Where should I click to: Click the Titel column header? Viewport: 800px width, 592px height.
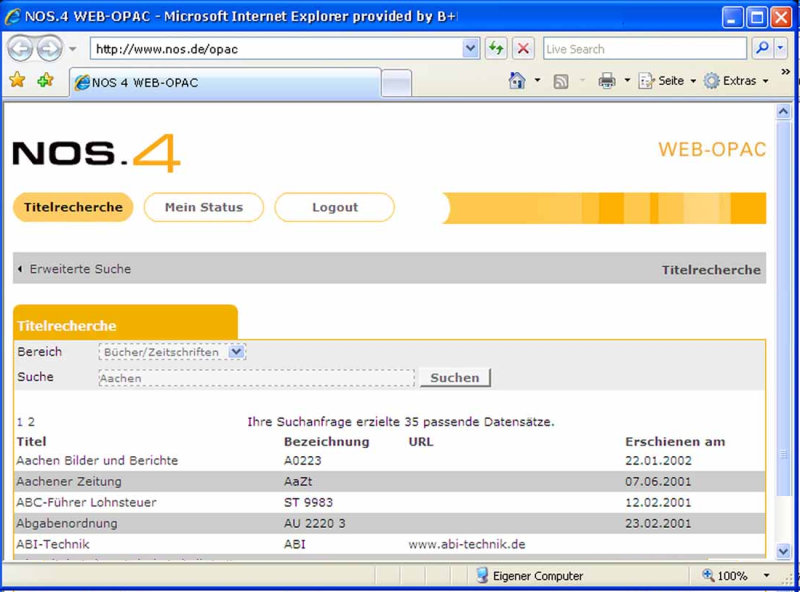32,441
